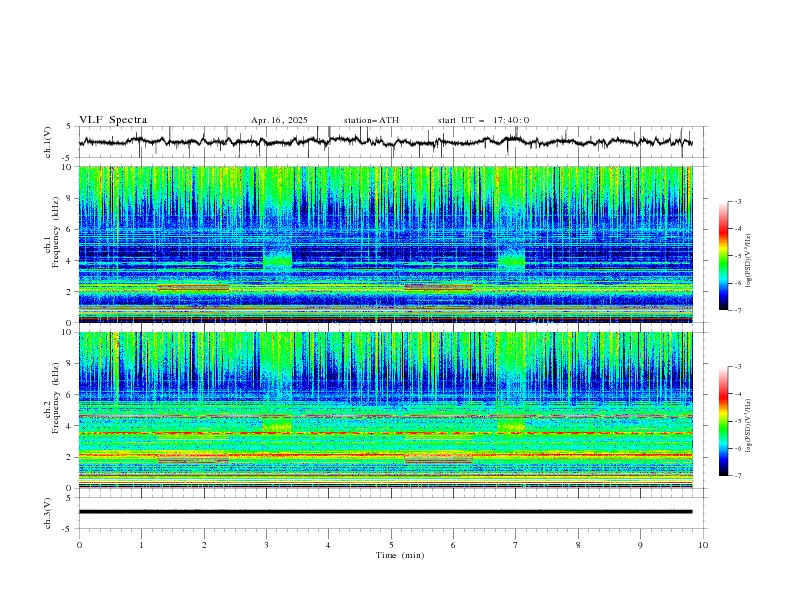Select the ch.1 color bar "log(PSD)(V²/Hz)" label
Screen dimensions: 792x612
[749, 261]
